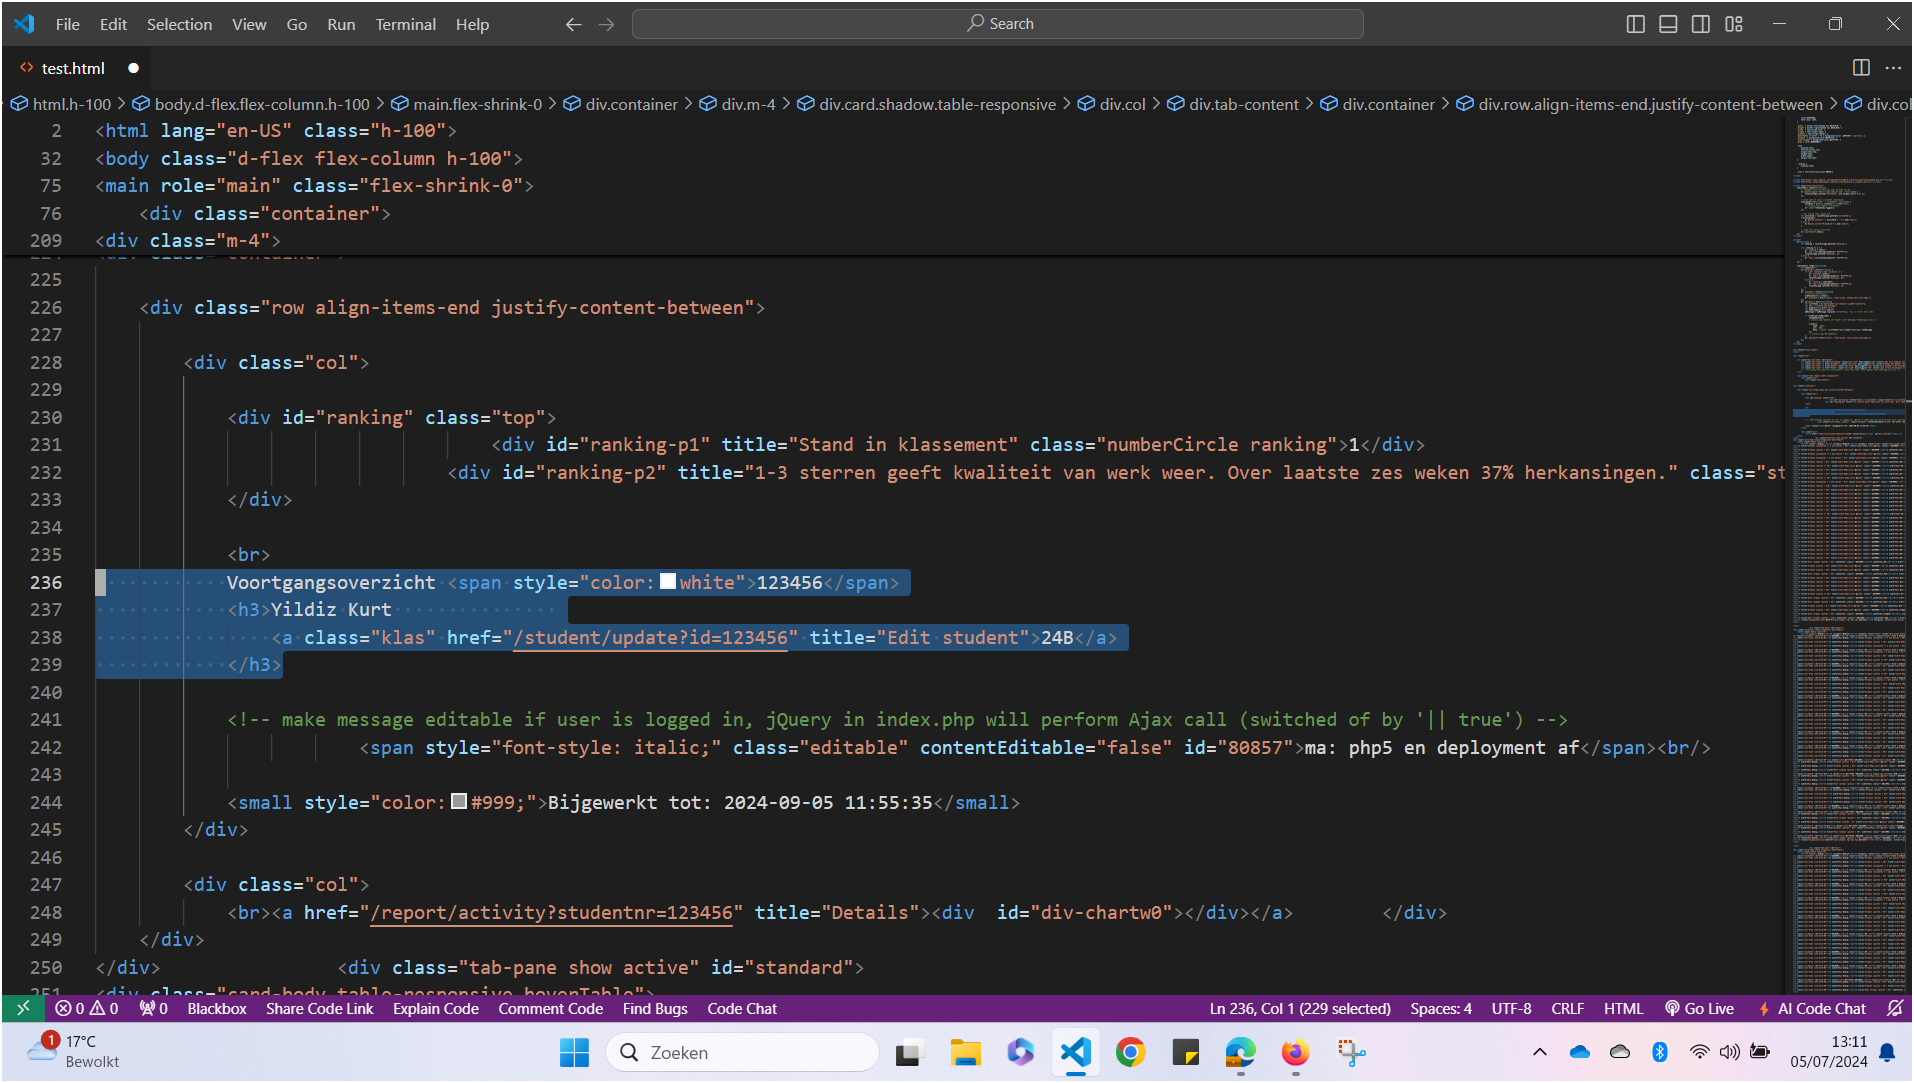Open the editor more actions ellipsis
The image size is (1914, 1083).
click(x=1893, y=68)
